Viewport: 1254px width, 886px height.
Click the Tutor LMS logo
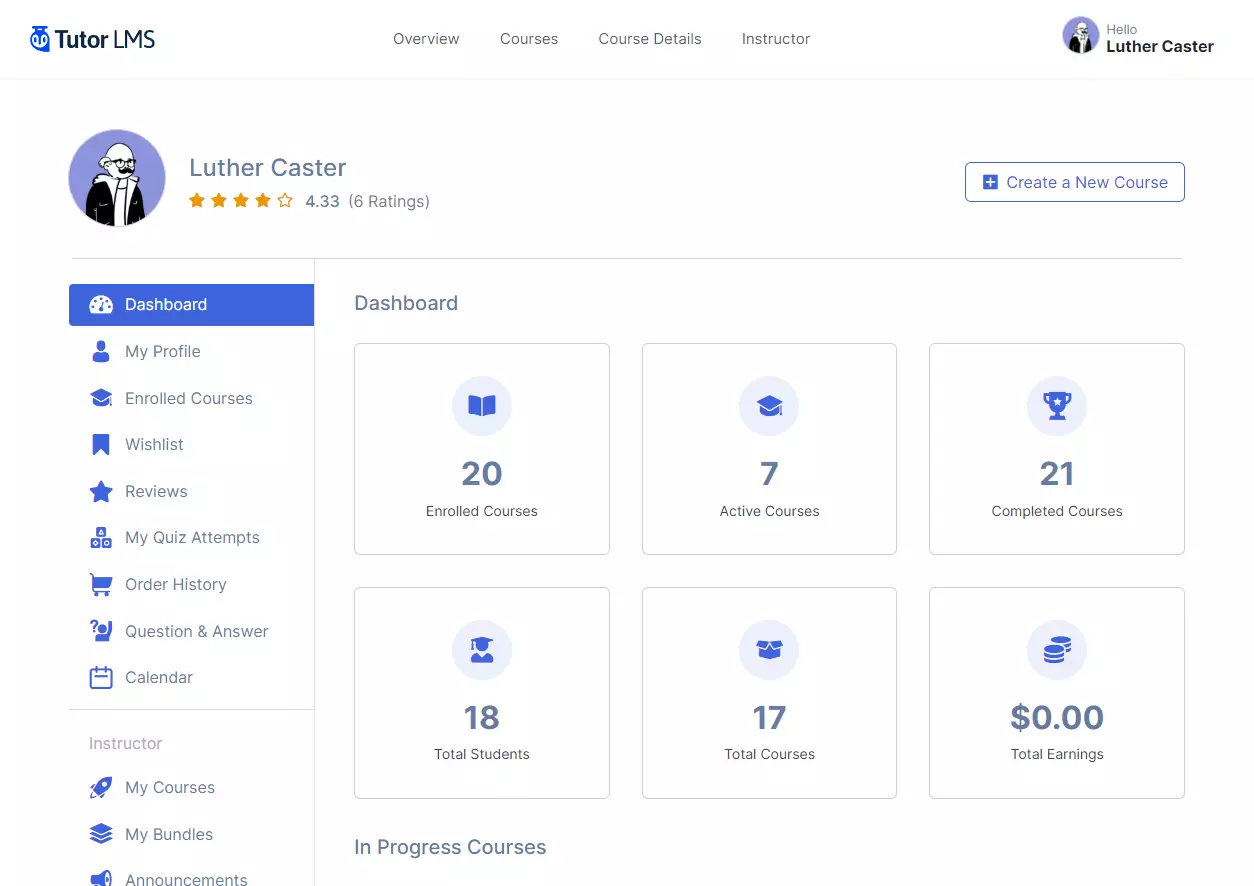click(x=92, y=39)
